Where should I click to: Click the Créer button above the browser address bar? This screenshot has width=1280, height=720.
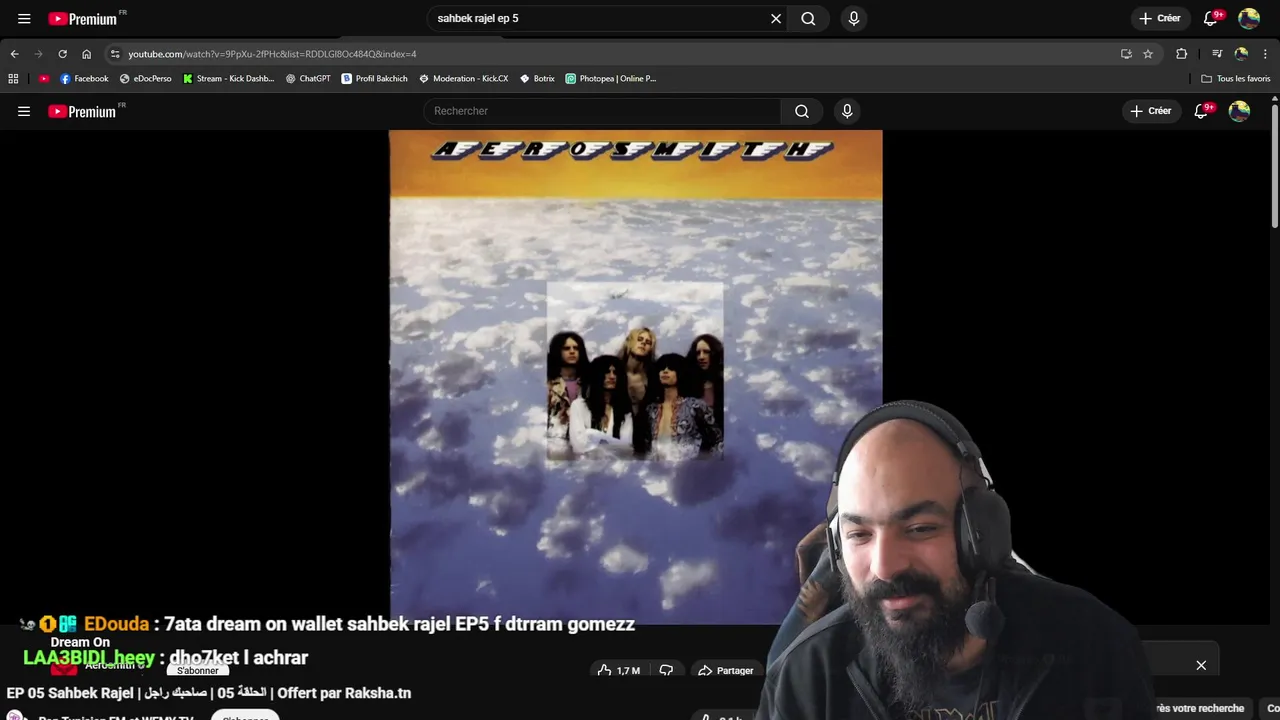point(1160,18)
